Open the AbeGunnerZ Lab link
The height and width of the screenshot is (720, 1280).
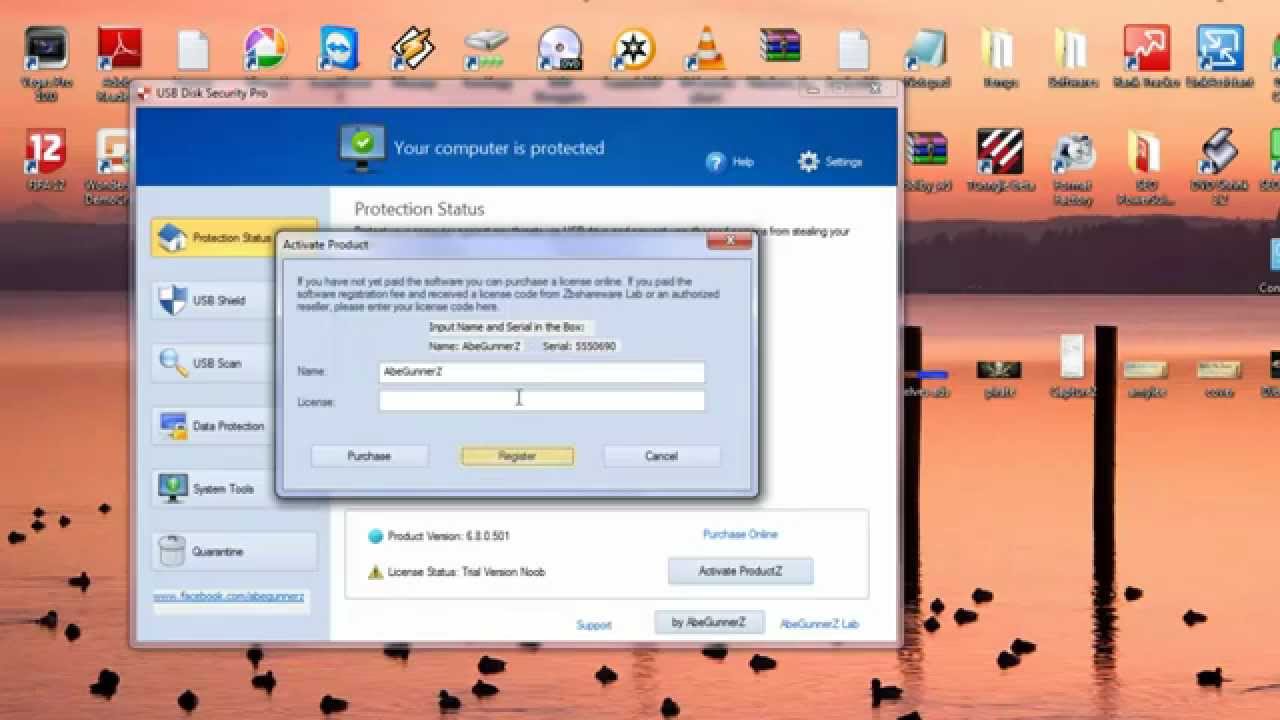[819, 624]
